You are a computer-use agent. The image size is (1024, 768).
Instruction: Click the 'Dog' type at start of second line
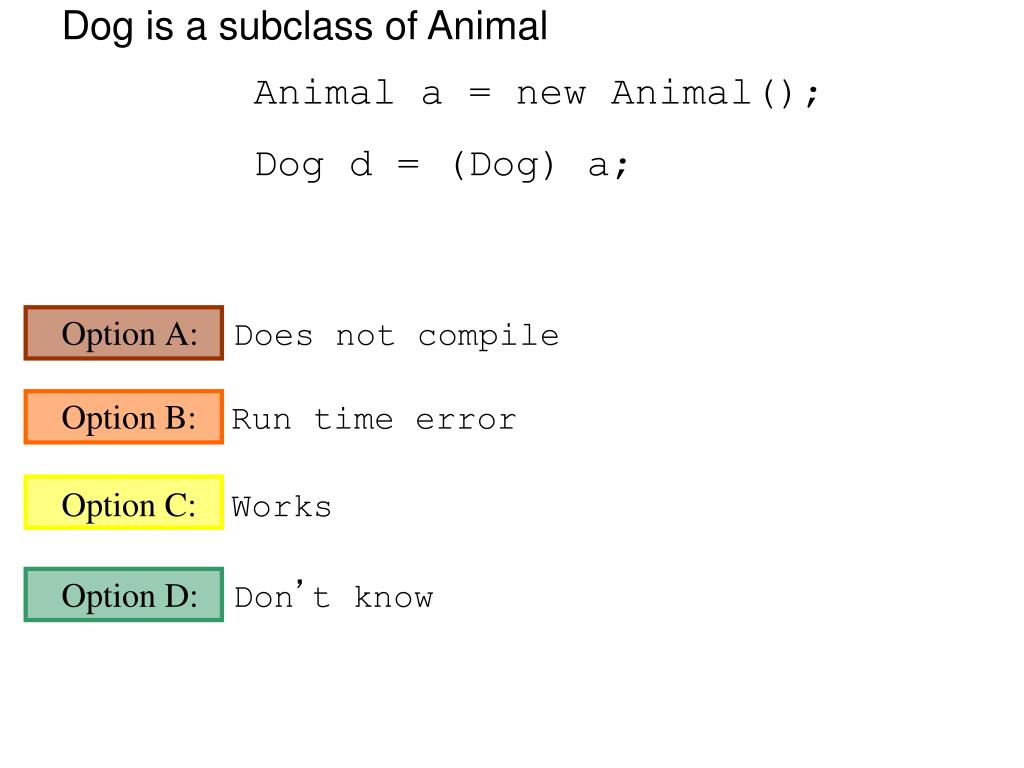(x=289, y=164)
